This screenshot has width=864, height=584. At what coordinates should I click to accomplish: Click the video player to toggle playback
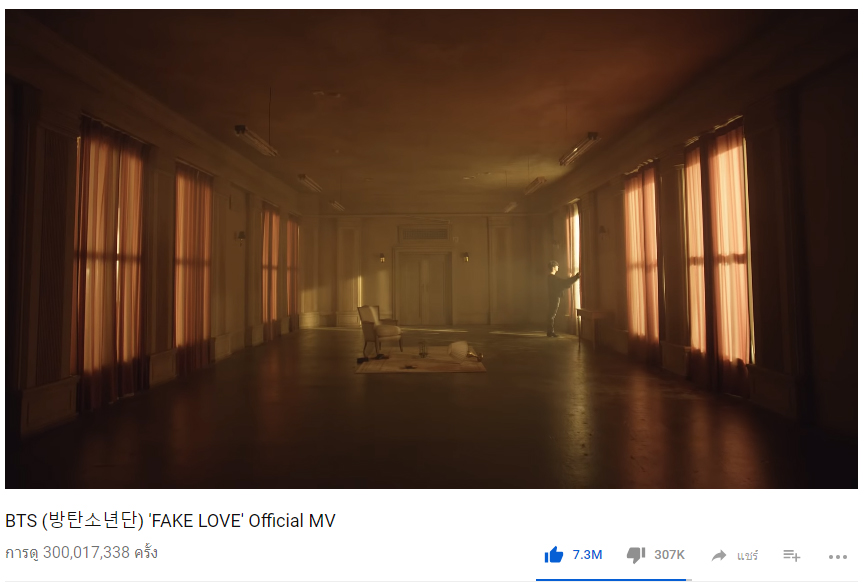431,248
